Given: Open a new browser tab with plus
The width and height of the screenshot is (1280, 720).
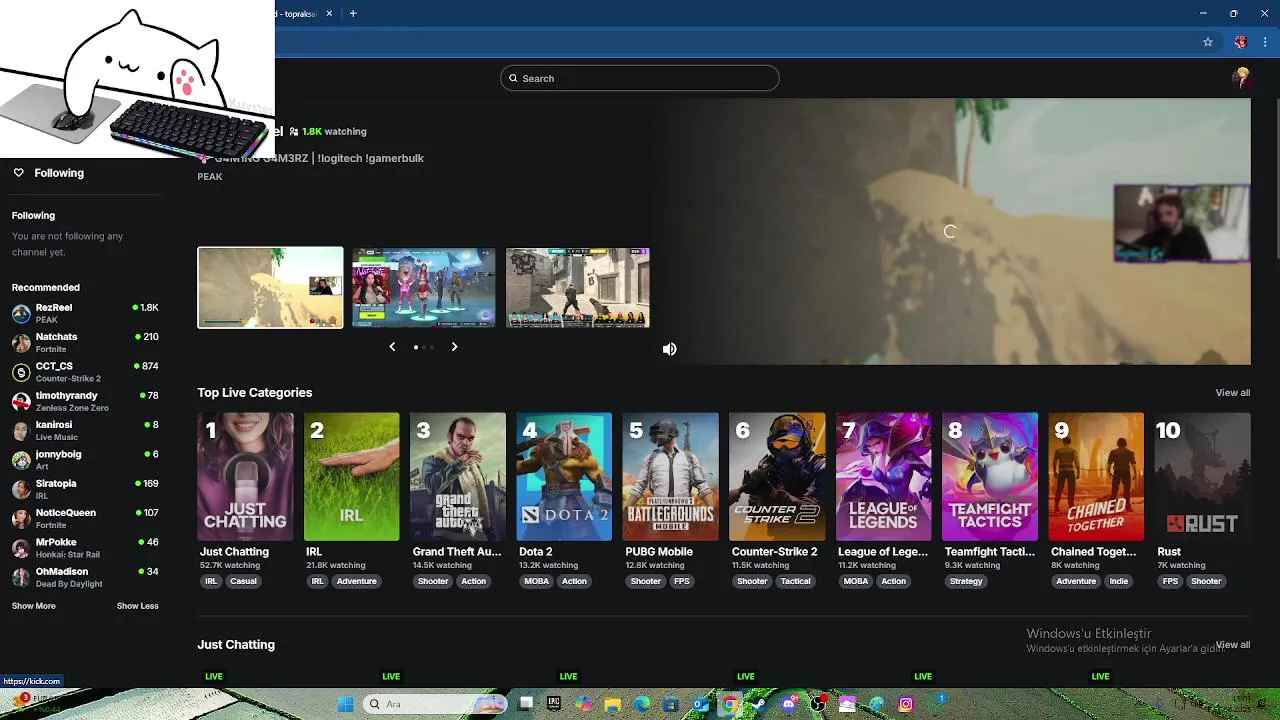Looking at the screenshot, I should click(353, 14).
